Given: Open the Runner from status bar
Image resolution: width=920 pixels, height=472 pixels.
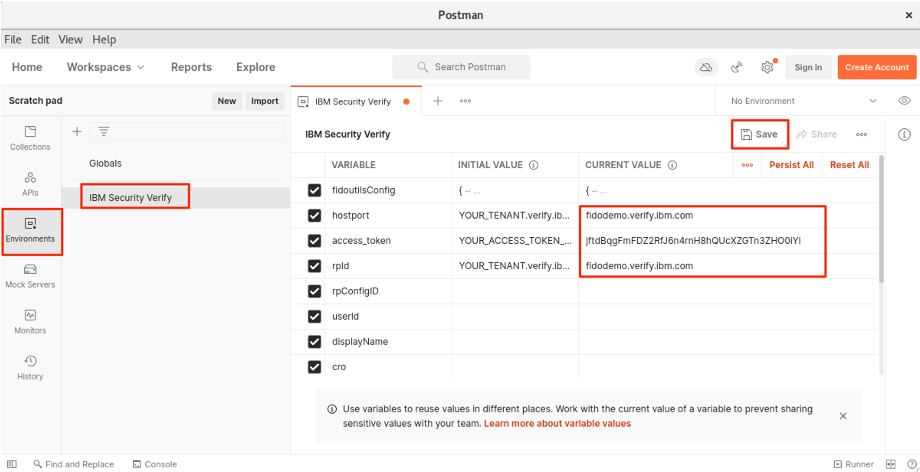Looking at the screenshot, I should tap(854, 464).
